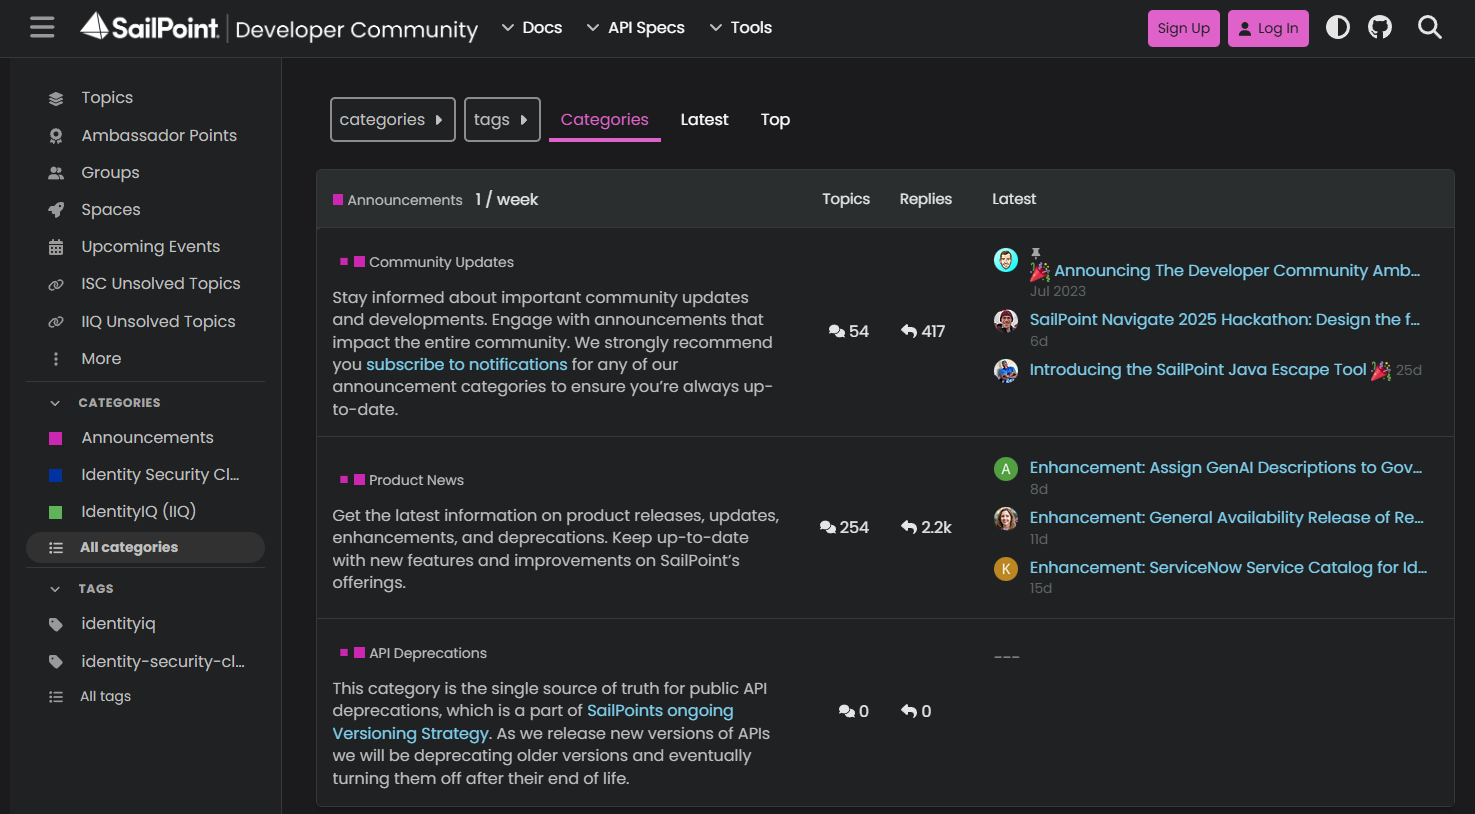The image size is (1475, 814).
Task: Switch to the Latest tab
Action: (x=704, y=119)
